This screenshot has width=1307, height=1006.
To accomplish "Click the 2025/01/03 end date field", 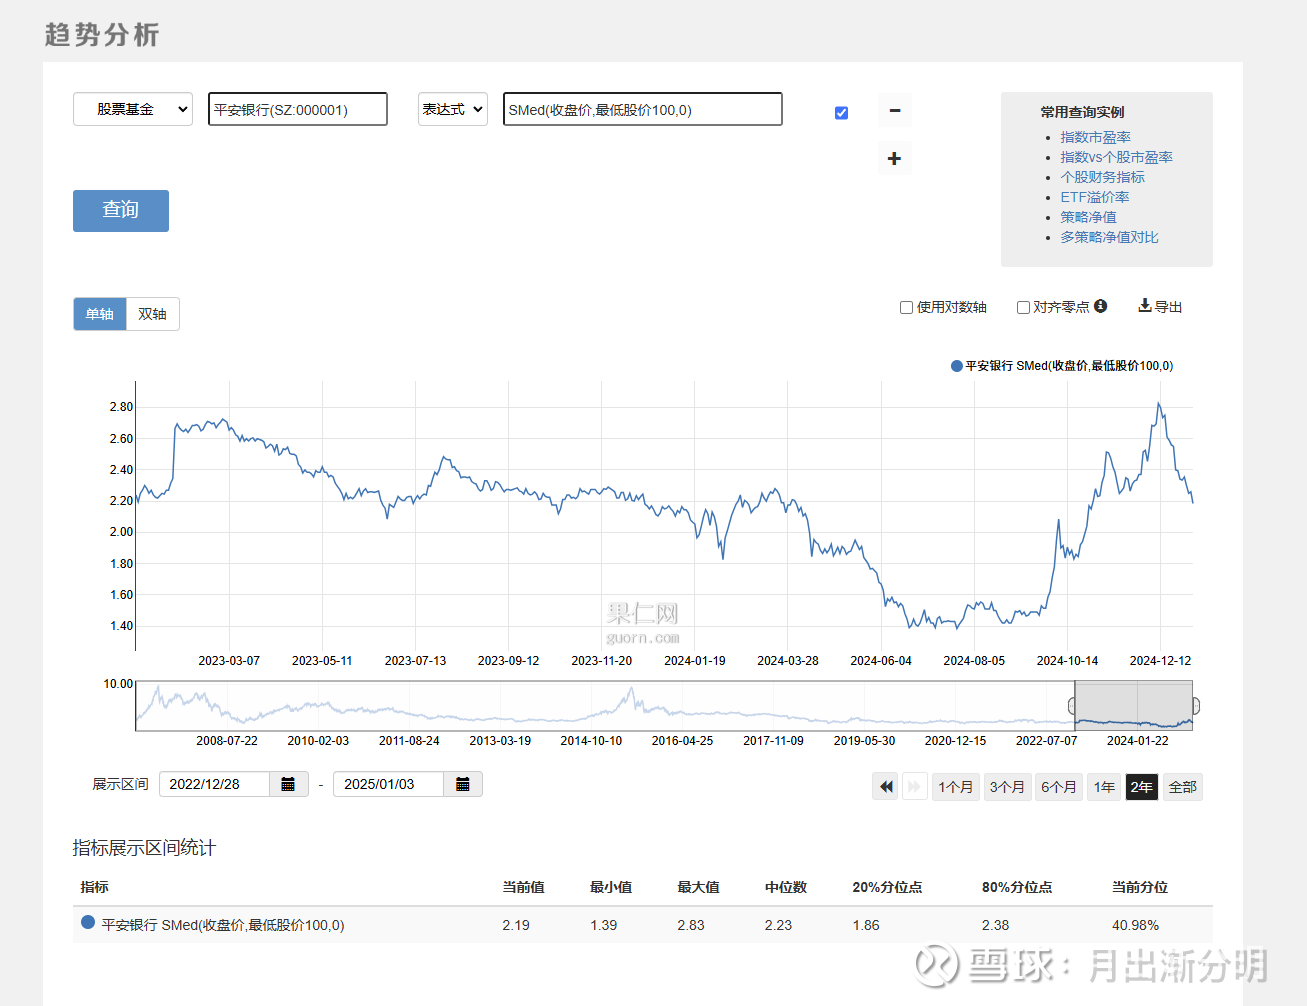I will click(x=388, y=784).
